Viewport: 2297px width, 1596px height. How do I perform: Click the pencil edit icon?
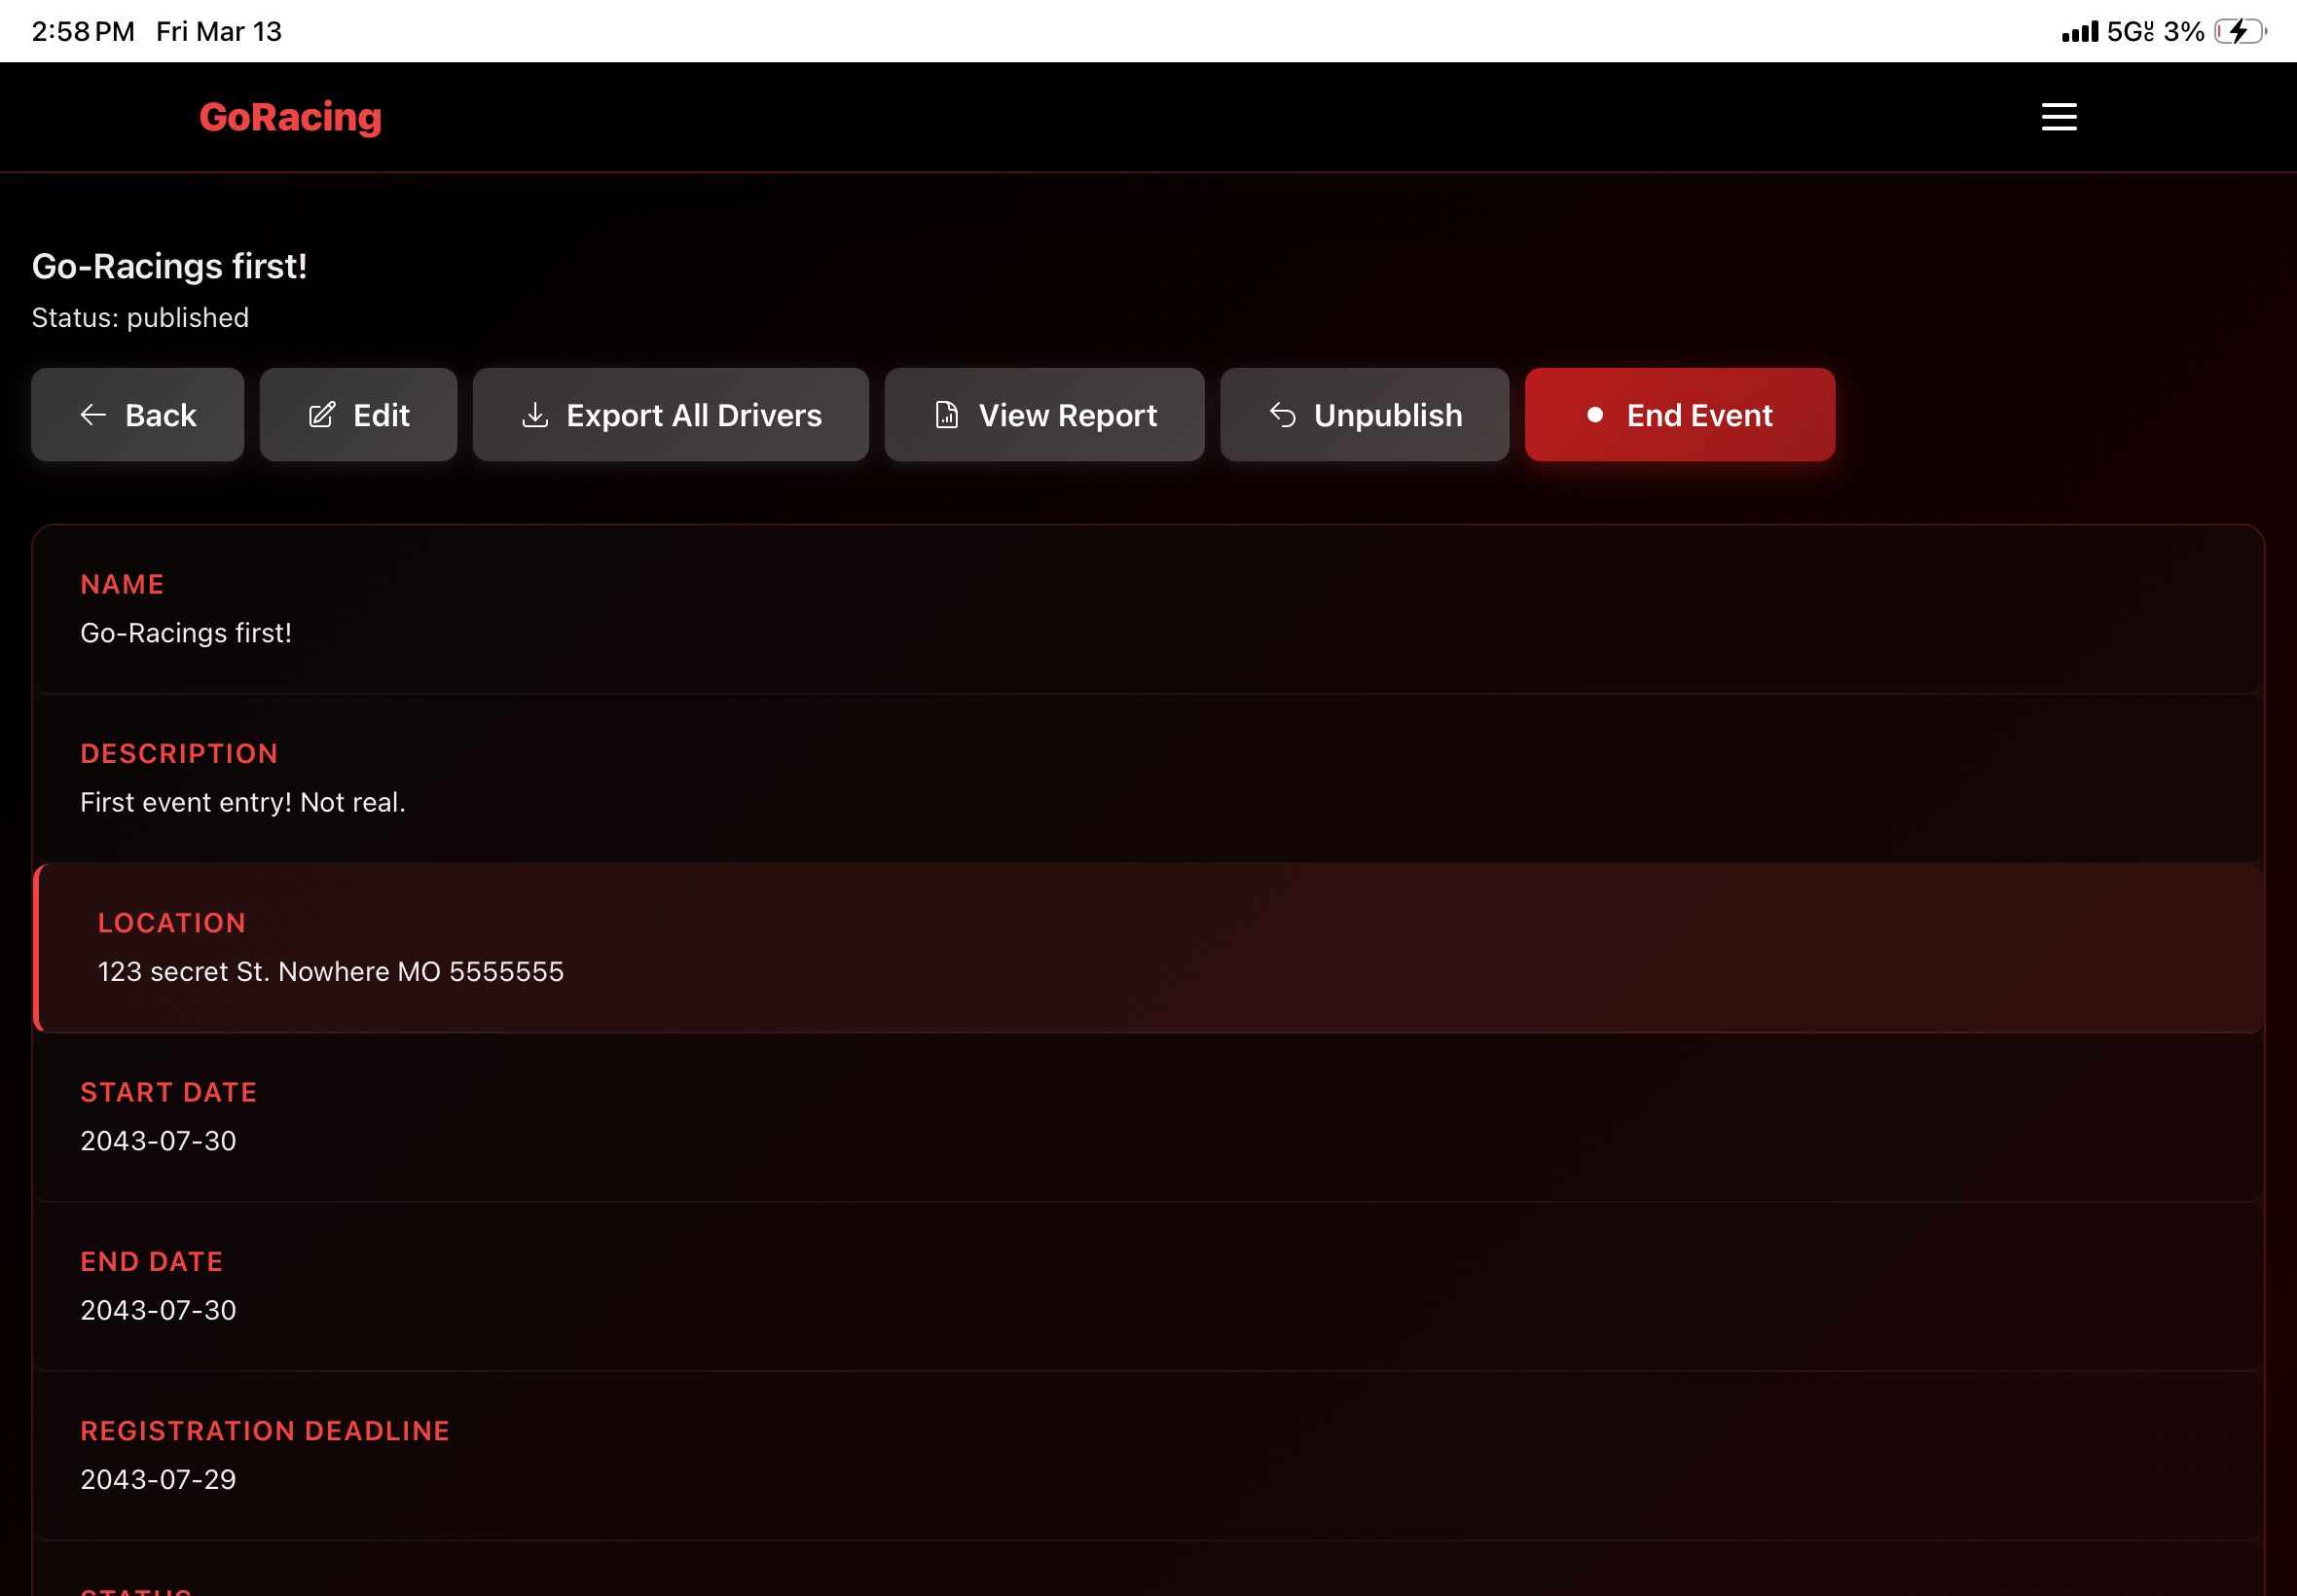(322, 415)
